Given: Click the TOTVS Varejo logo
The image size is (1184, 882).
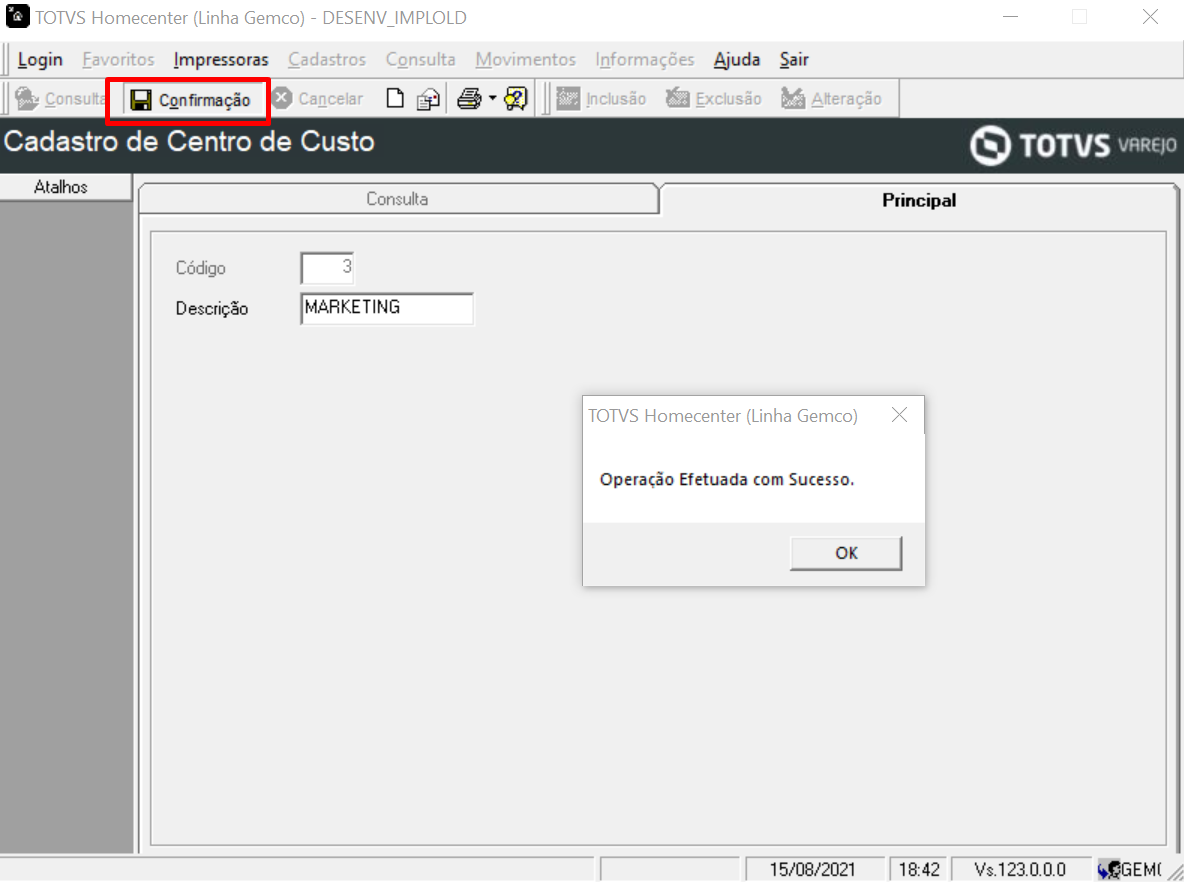Looking at the screenshot, I should point(1073,145).
